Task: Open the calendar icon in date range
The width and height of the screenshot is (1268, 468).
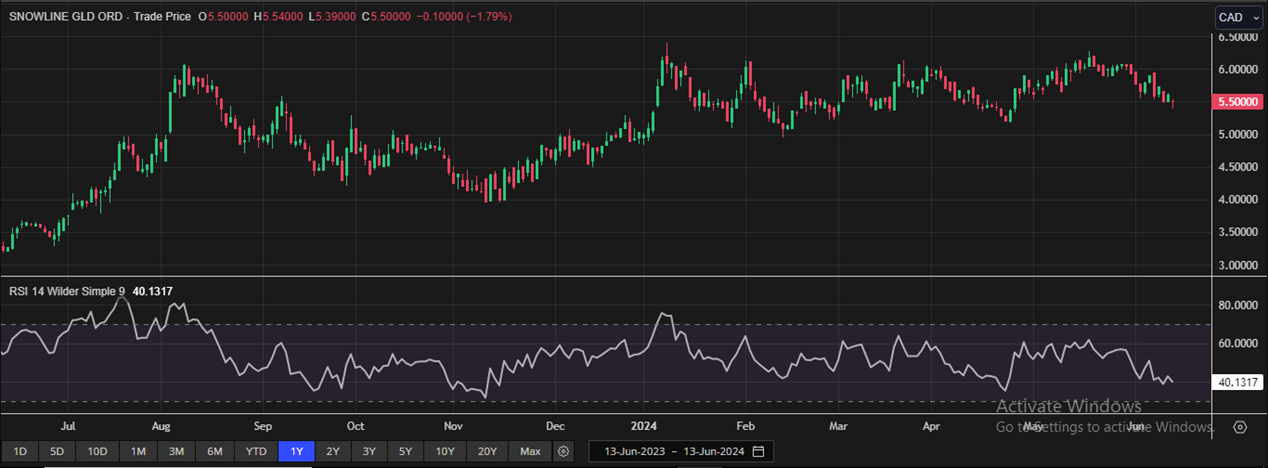Action: (x=759, y=451)
